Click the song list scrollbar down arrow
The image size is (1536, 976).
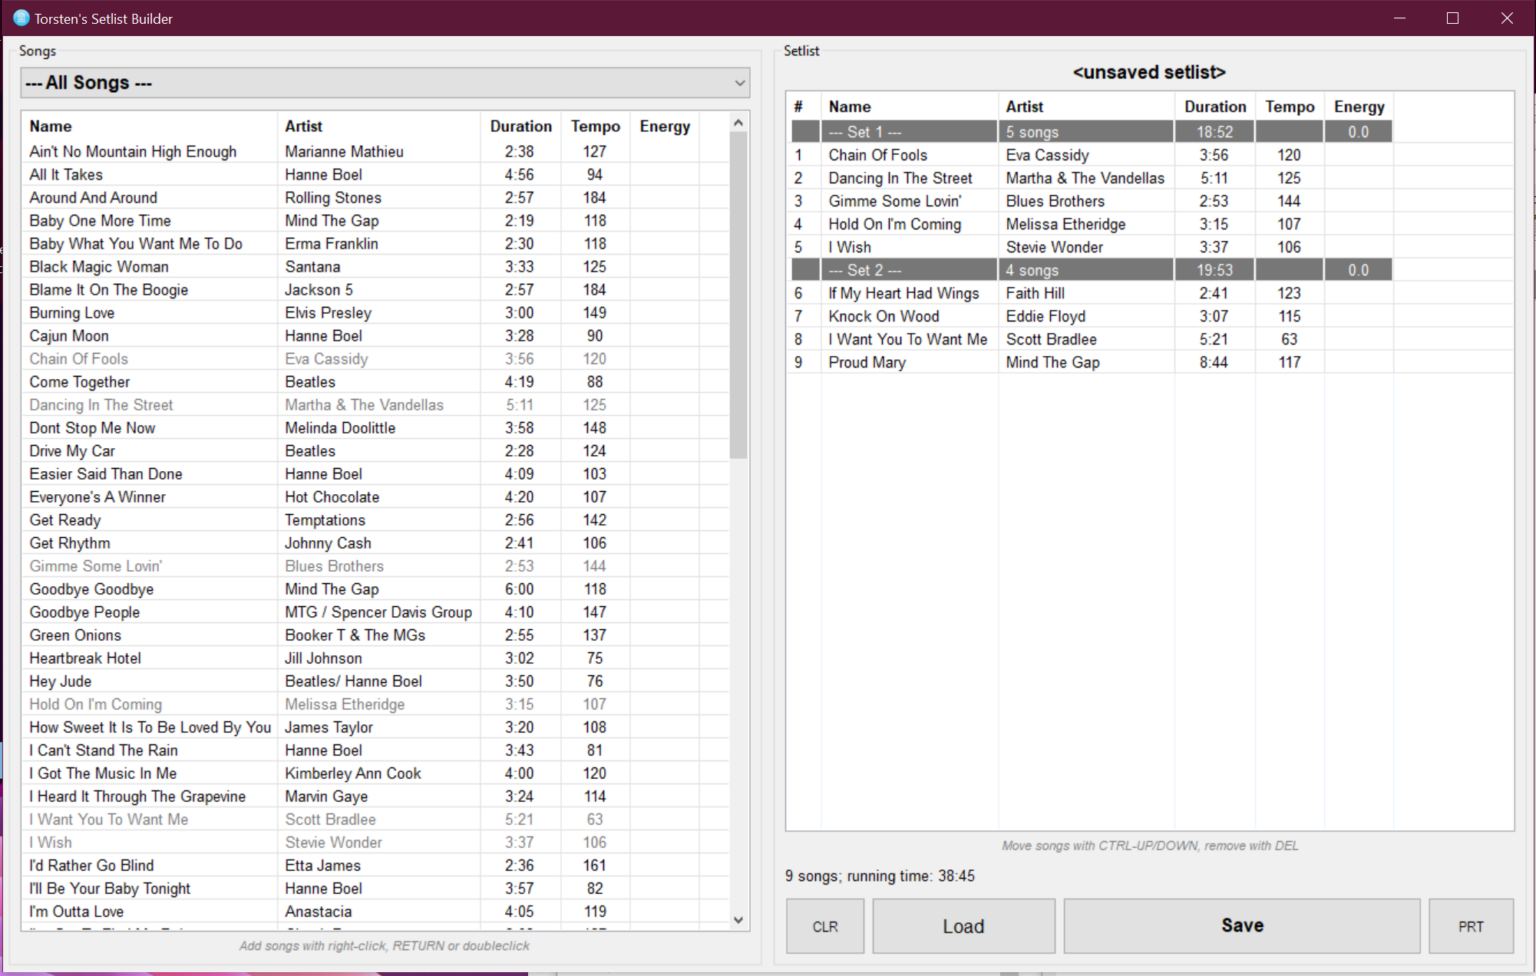[x=738, y=919]
